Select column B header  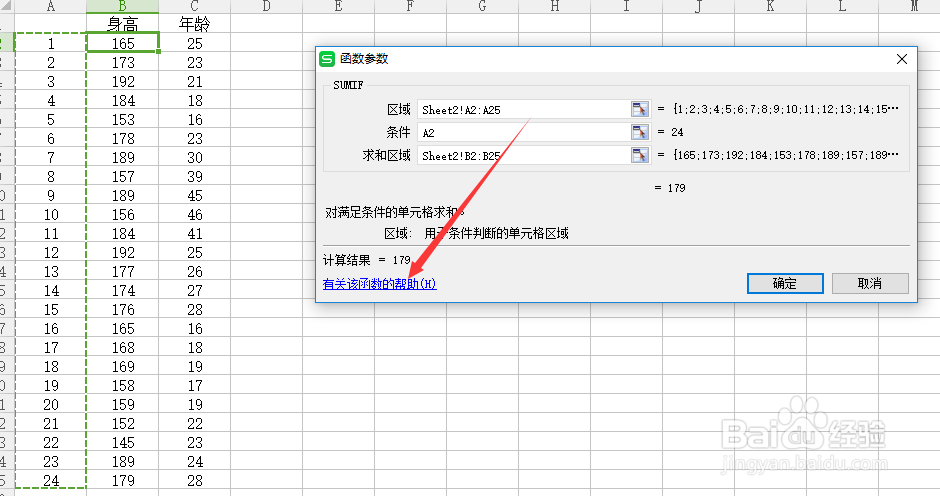[122, 6]
